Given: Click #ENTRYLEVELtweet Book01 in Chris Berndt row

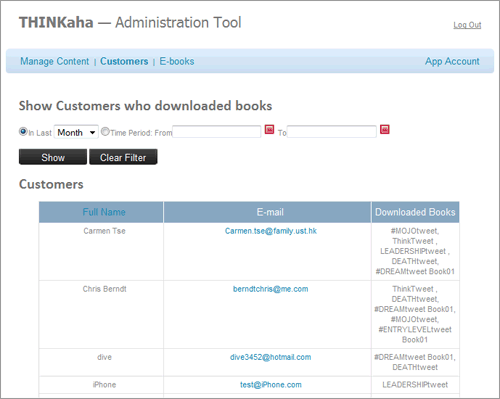Looking at the screenshot, I should click(415, 335).
